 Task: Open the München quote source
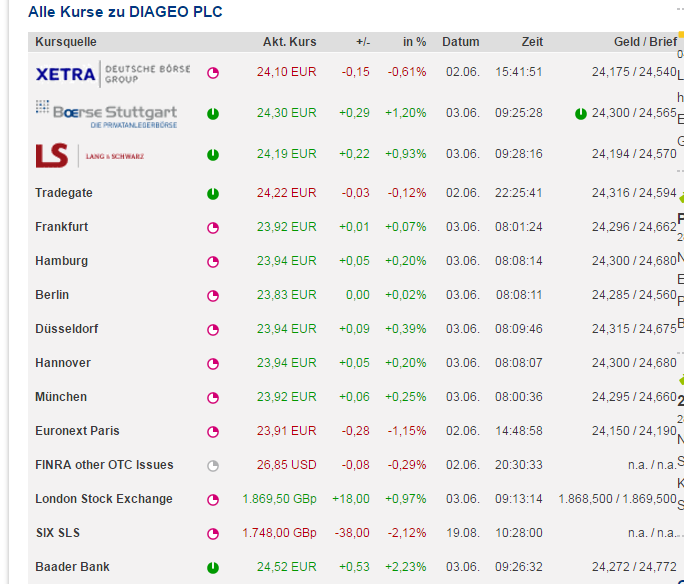(x=61, y=397)
